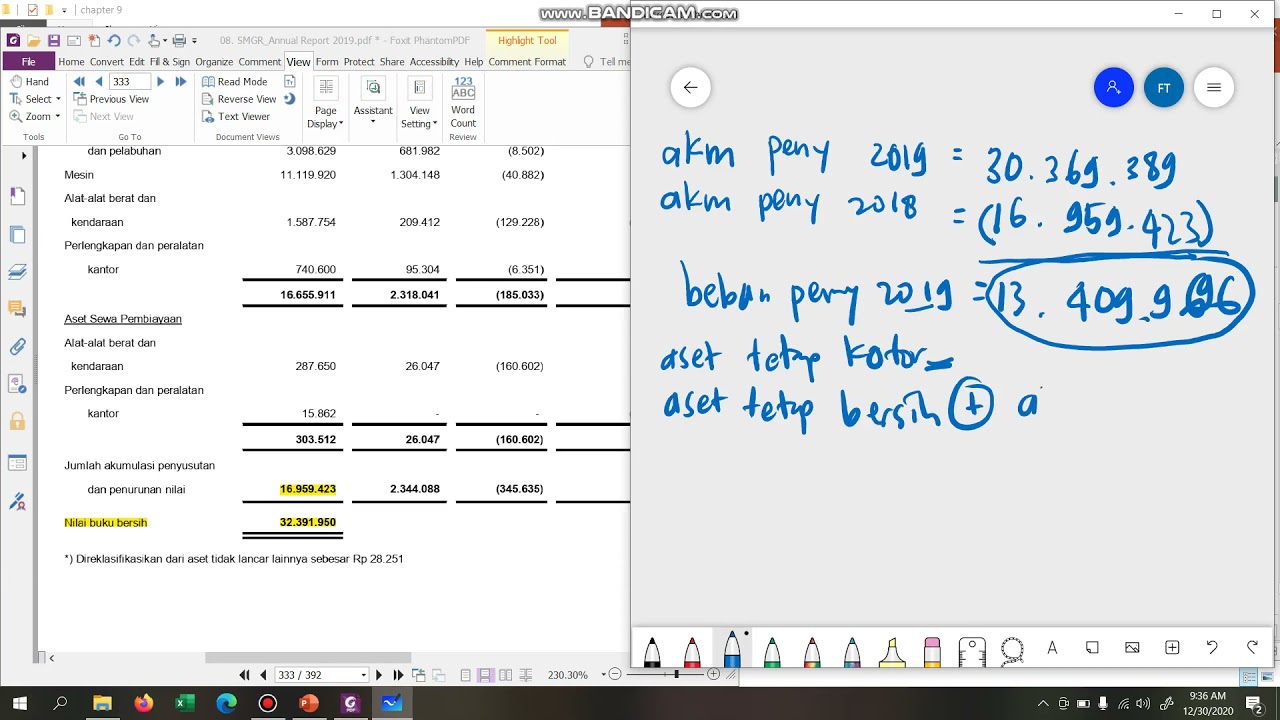This screenshot has width=1280, height=720.
Task: Redo the whiteboard stroke
Action: tap(1252, 648)
